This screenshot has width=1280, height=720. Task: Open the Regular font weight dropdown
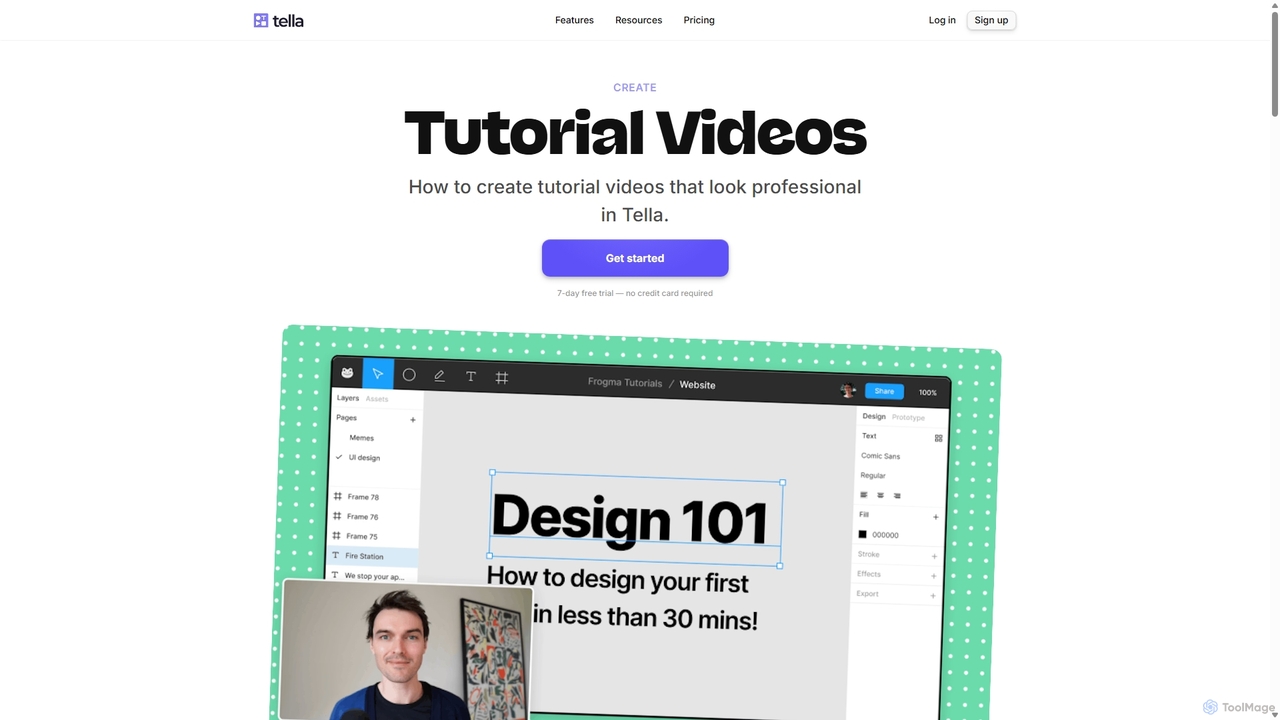click(x=872, y=475)
